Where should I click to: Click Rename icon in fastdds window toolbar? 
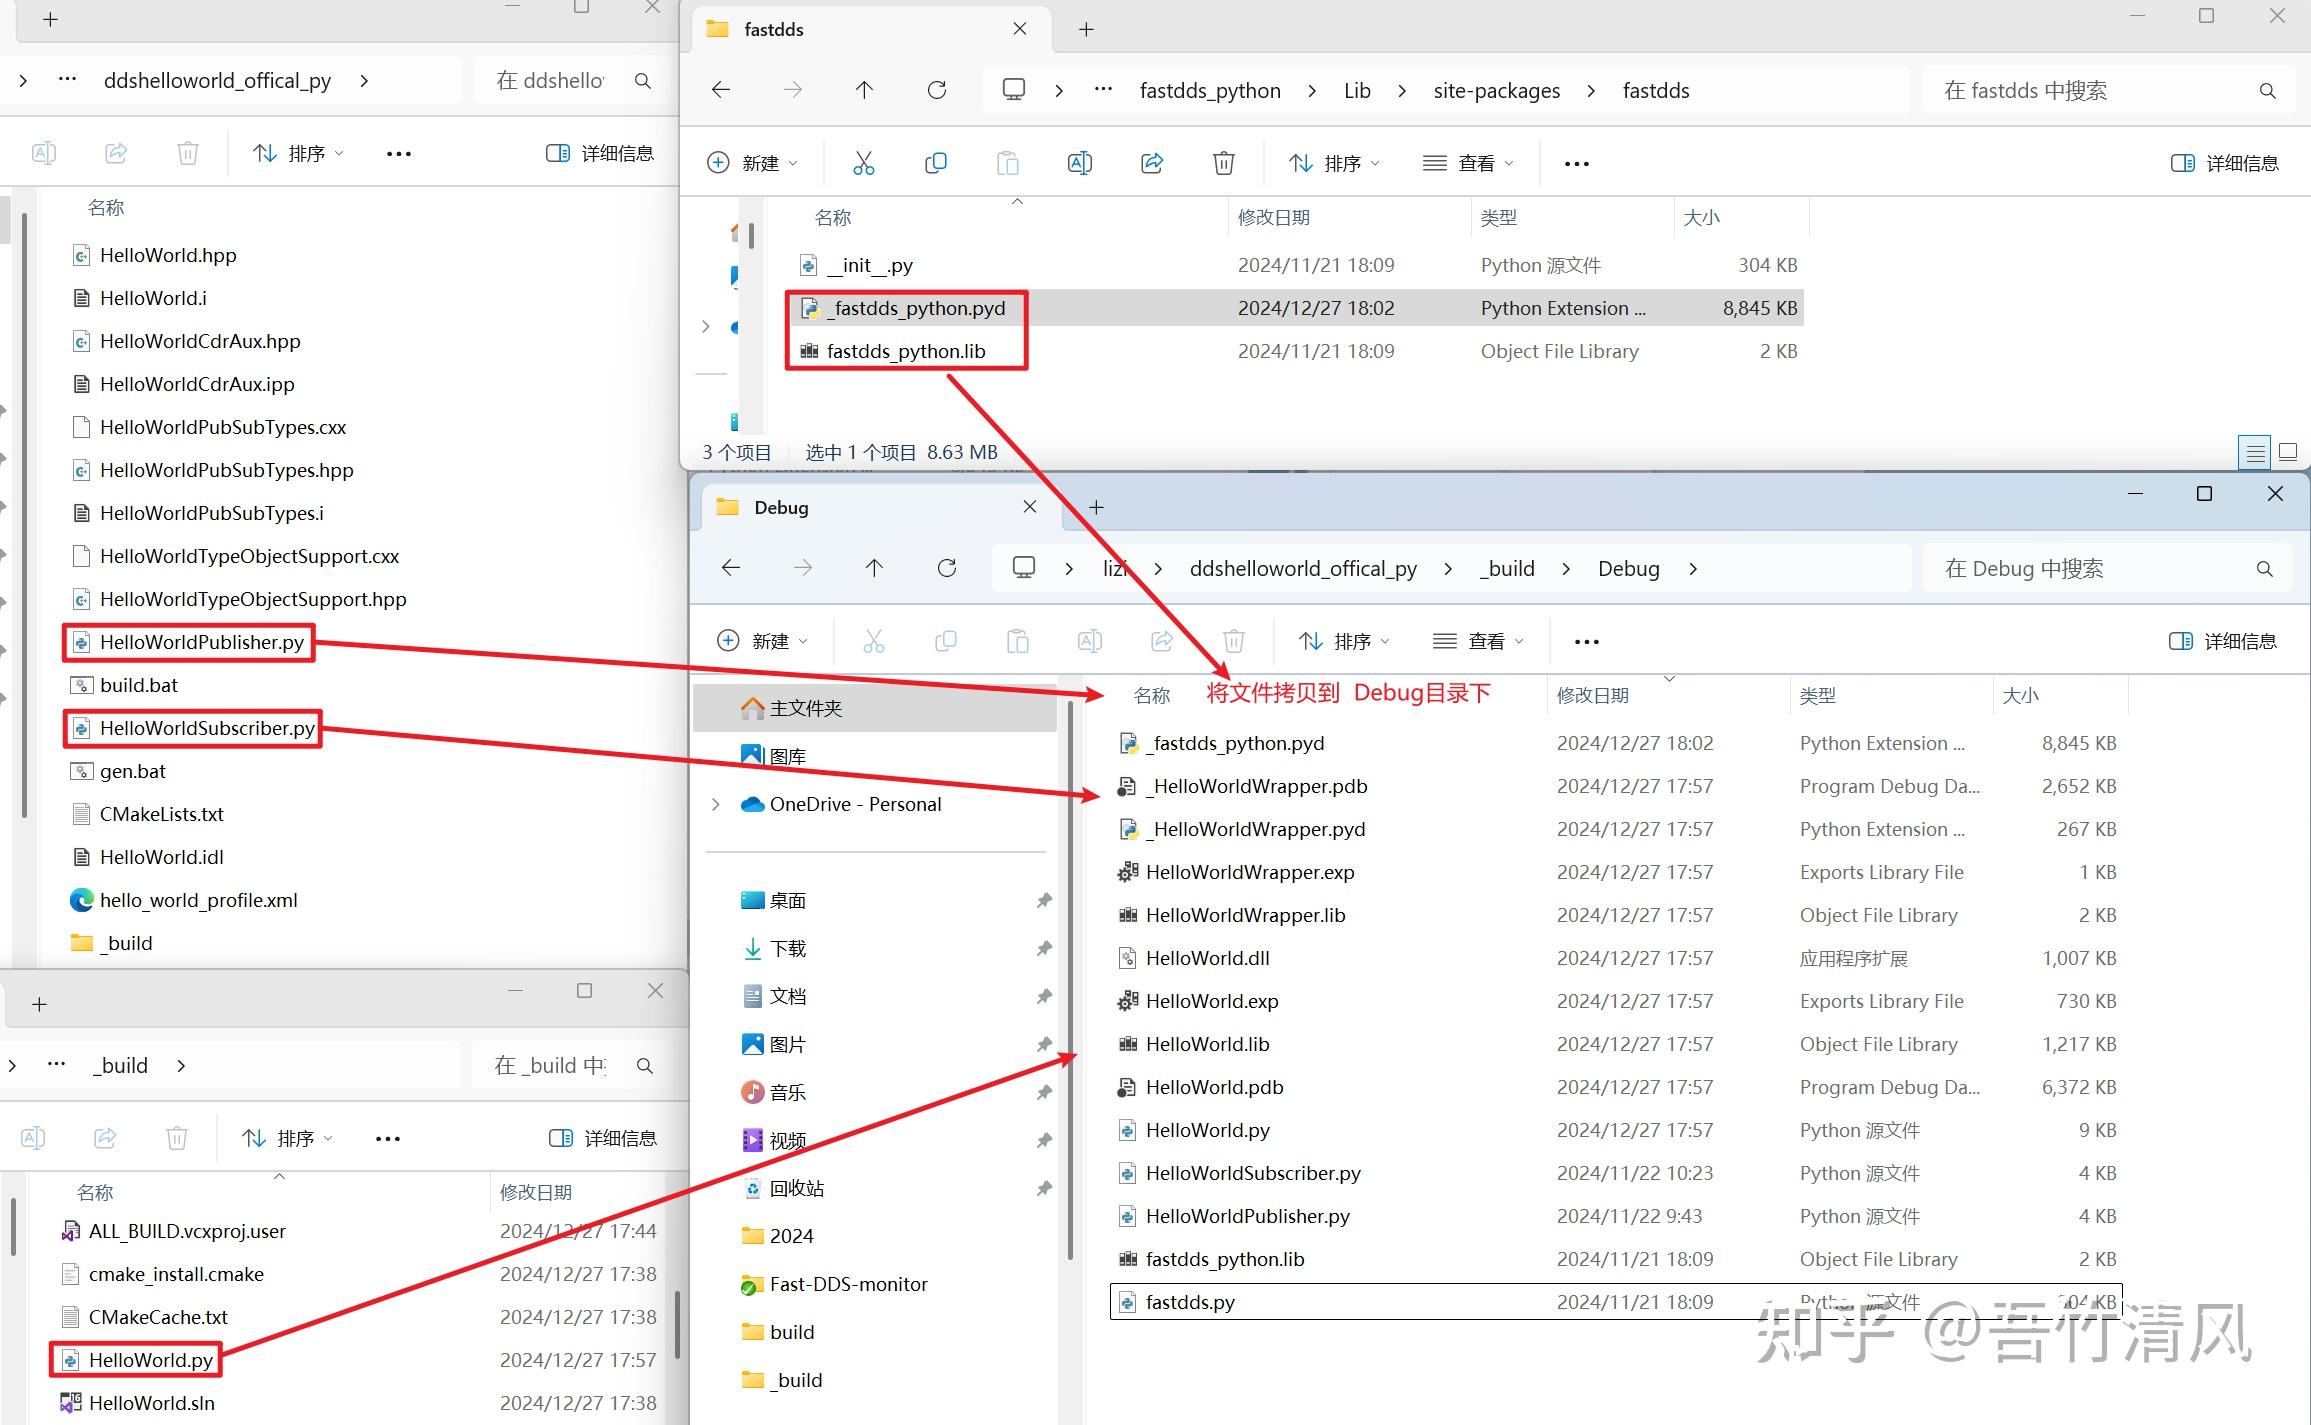point(1079,163)
